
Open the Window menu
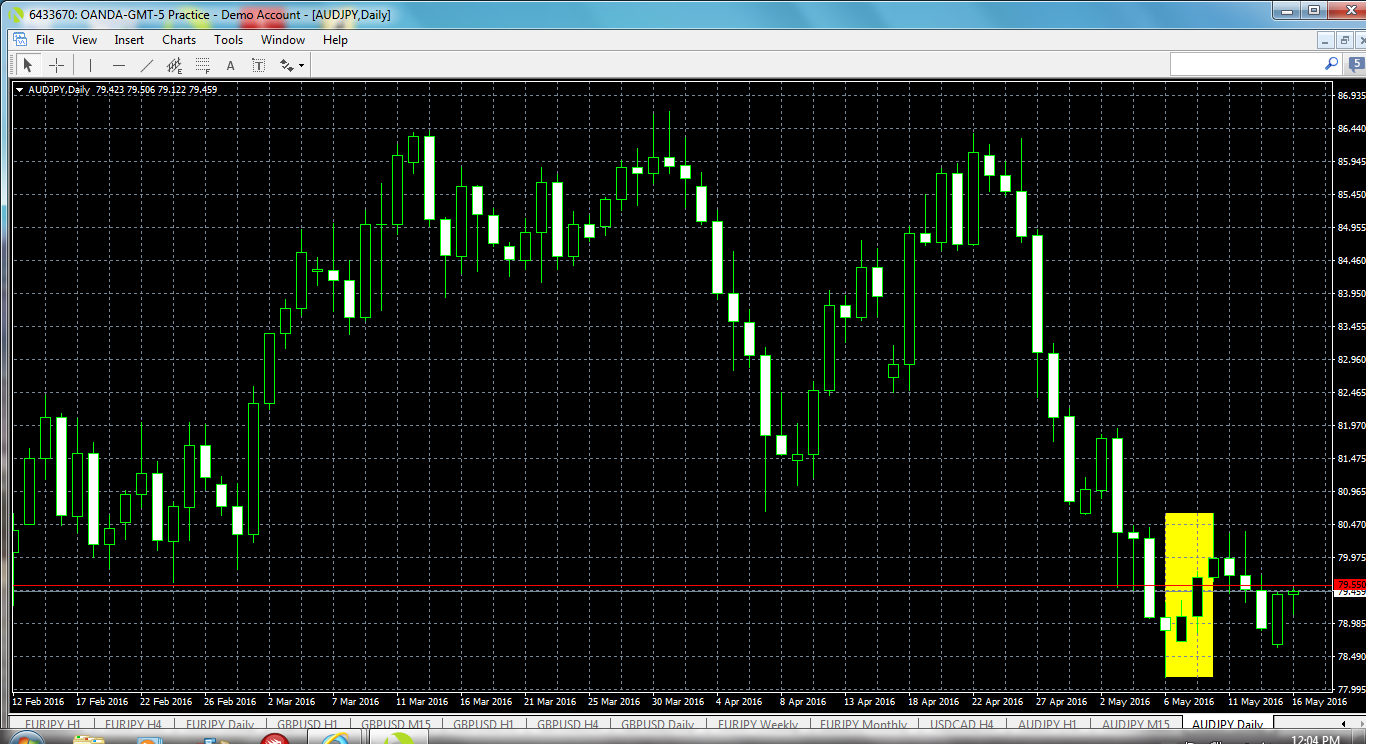tap(283, 40)
